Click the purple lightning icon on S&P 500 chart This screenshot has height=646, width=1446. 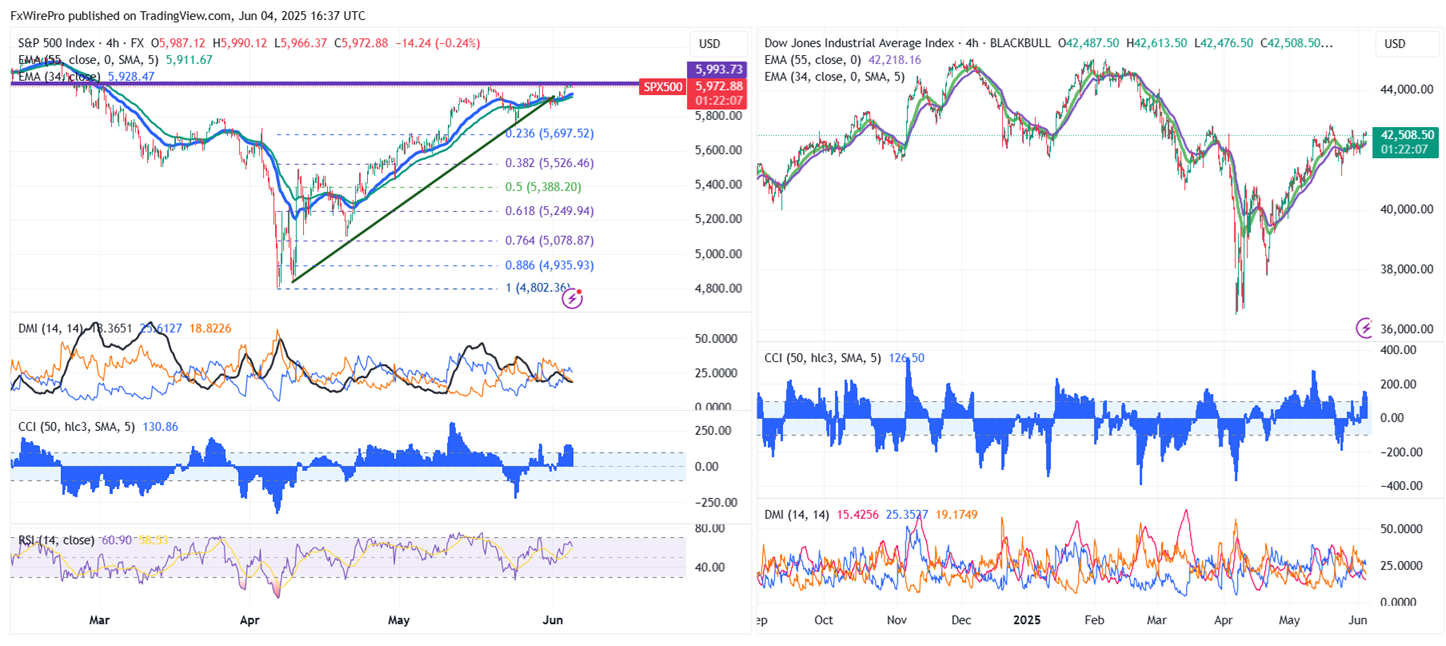pos(573,299)
